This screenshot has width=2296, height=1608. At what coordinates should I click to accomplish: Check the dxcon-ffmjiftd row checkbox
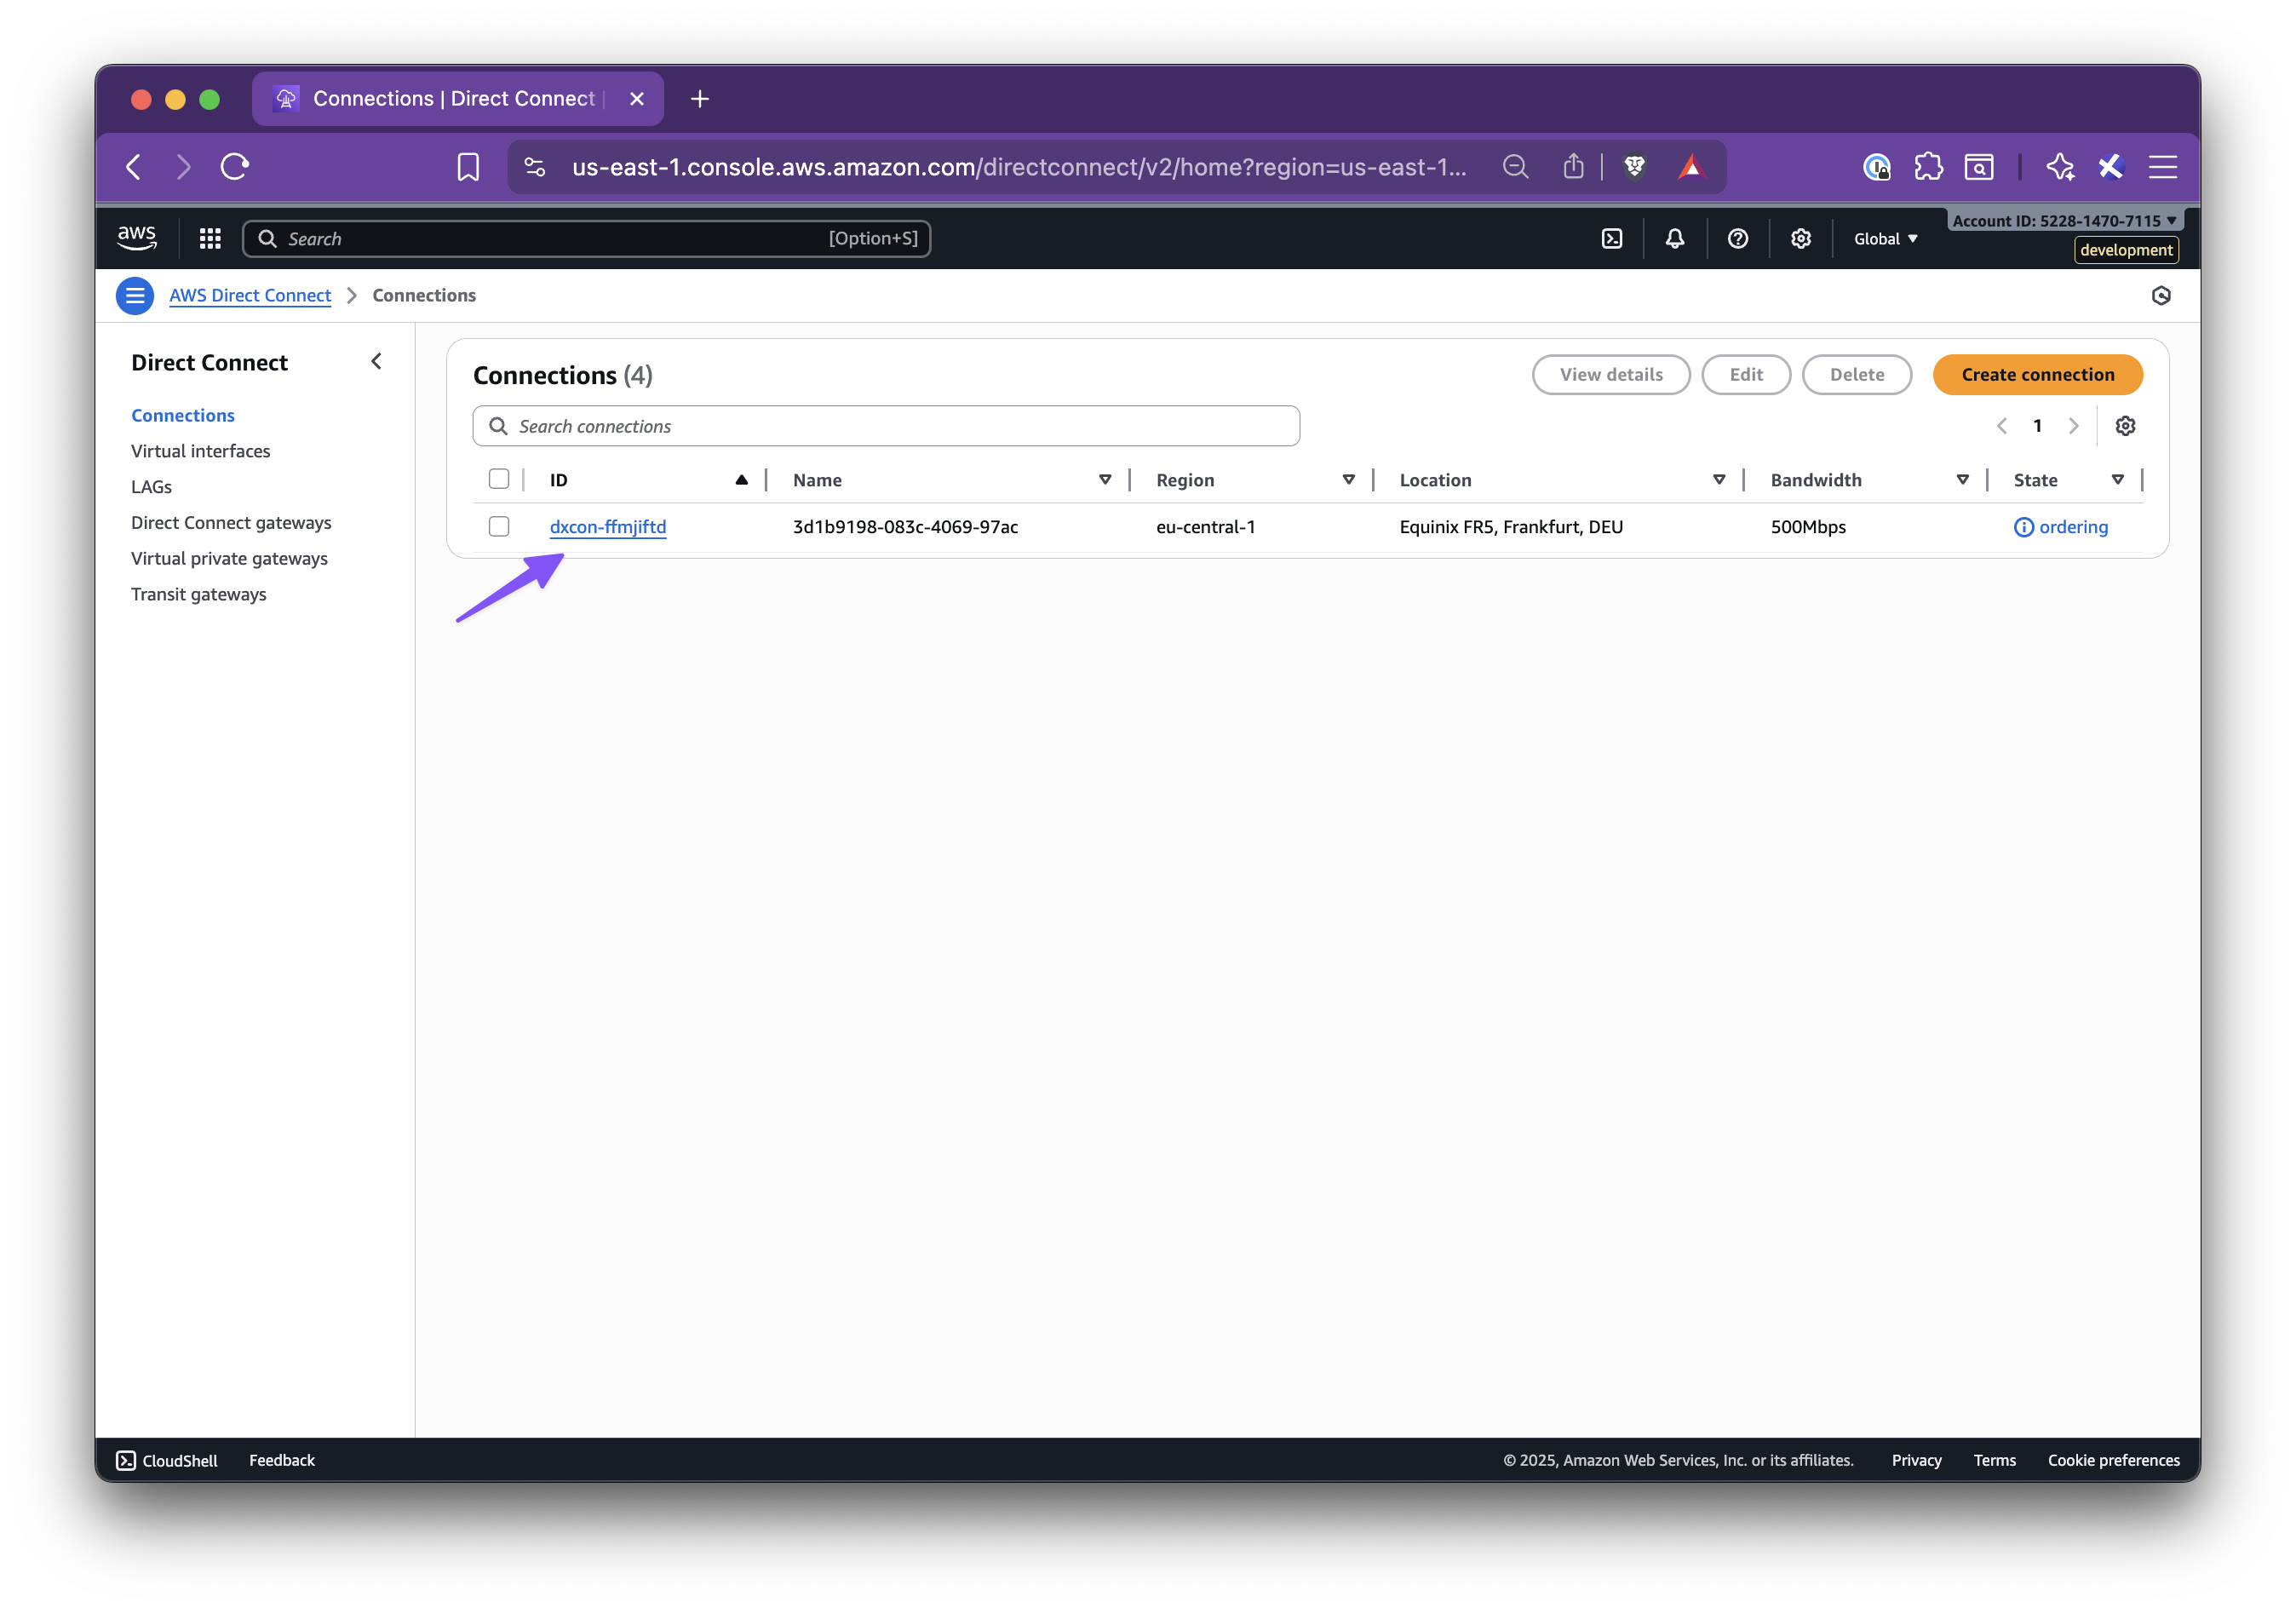(x=499, y=526)
